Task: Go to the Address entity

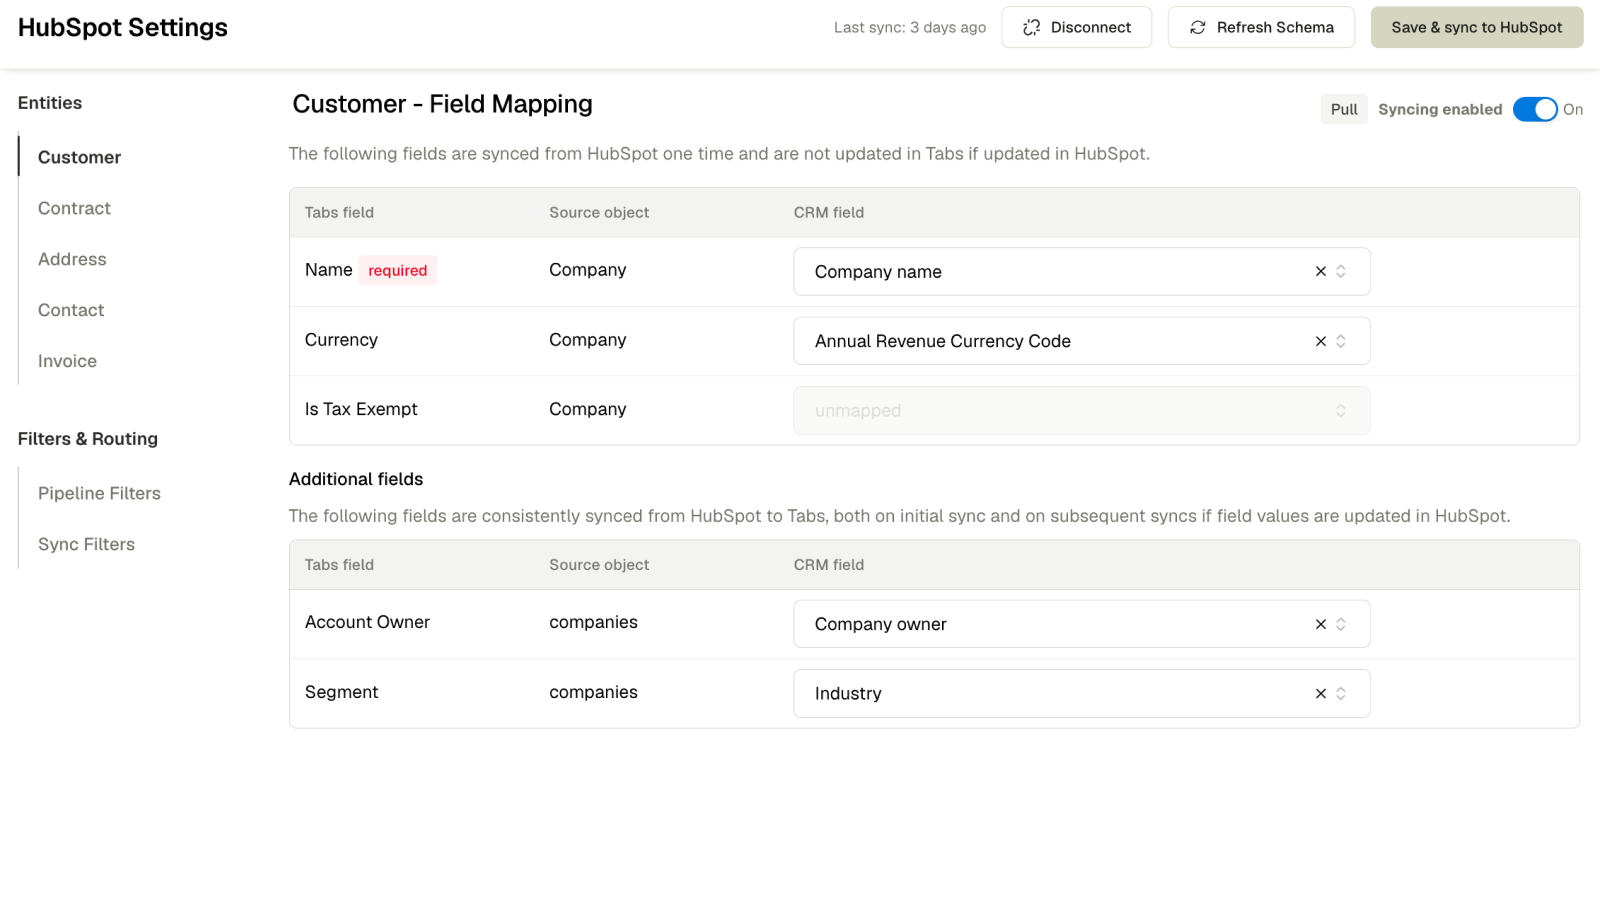Action: pos(72,259)
